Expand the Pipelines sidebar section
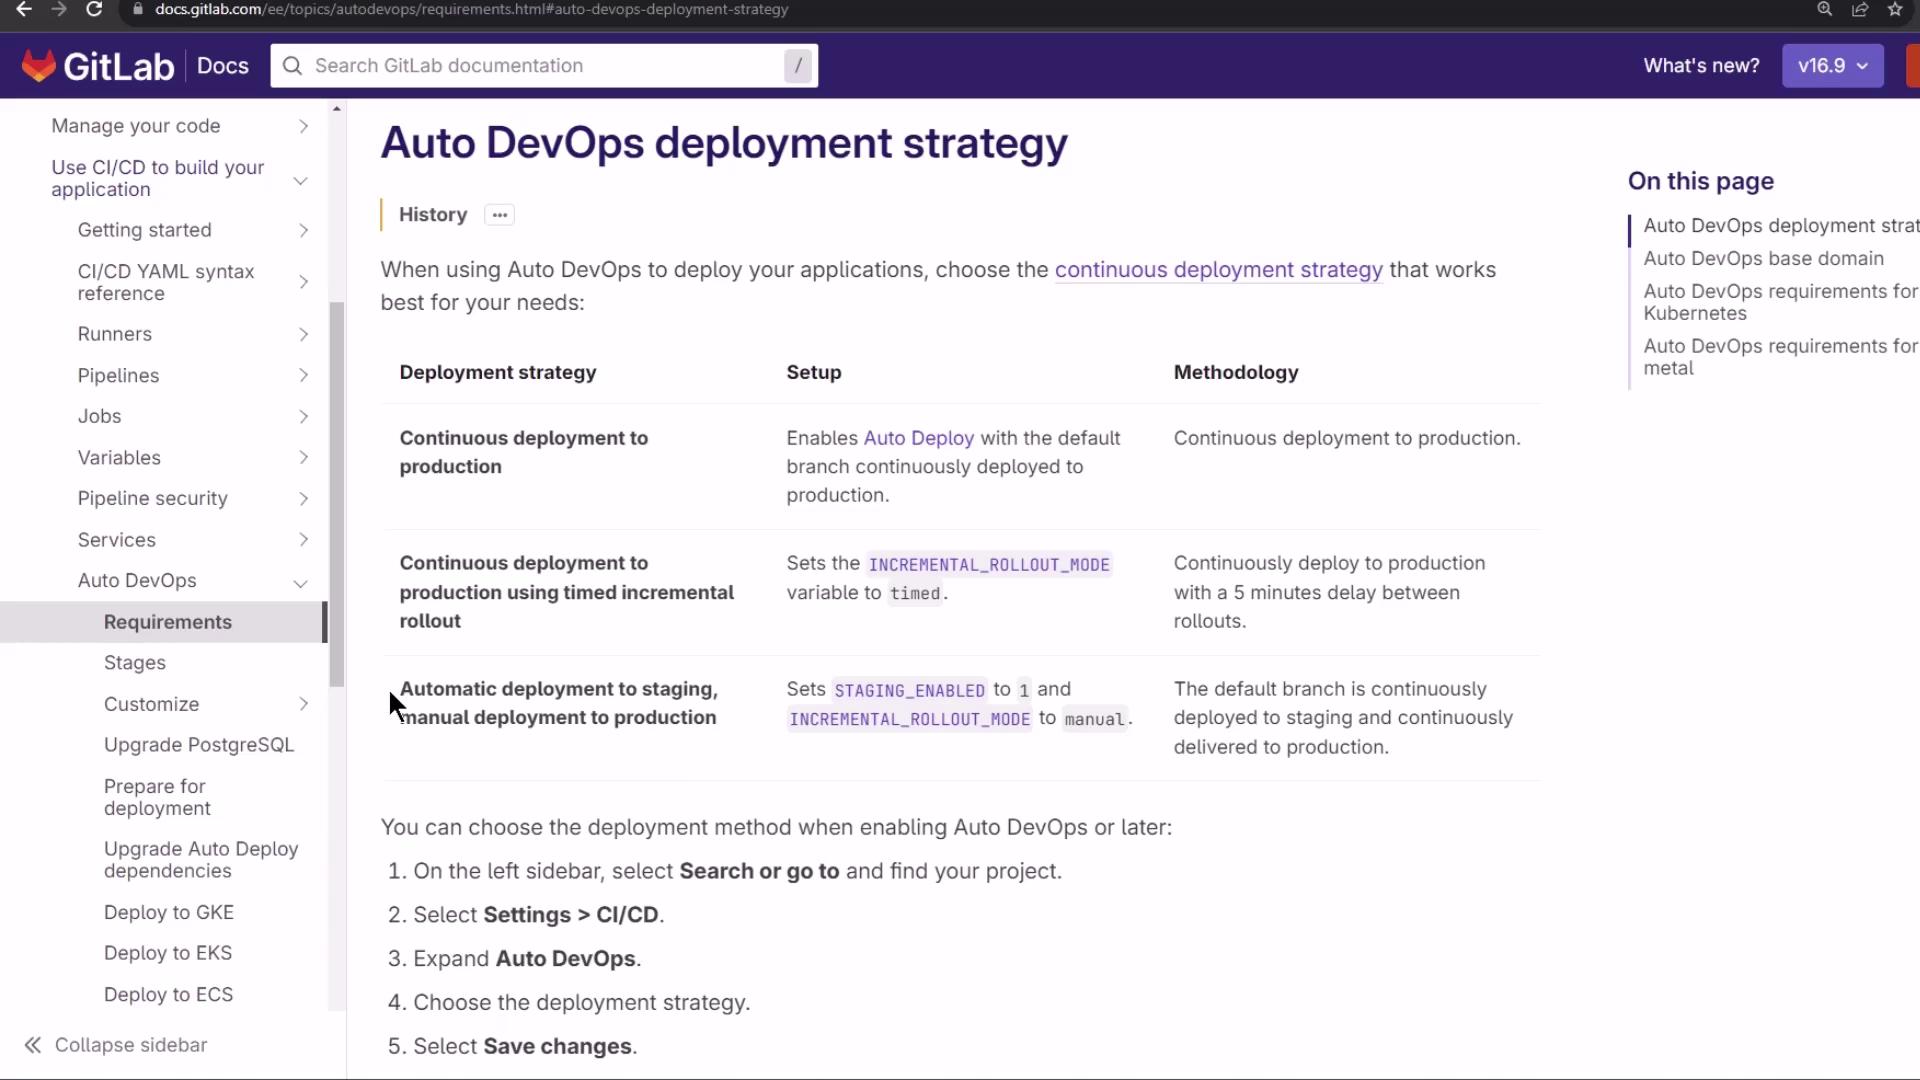Image resolution: width=1920 pixels, height=1080 pixels. [x=303, y=376]
